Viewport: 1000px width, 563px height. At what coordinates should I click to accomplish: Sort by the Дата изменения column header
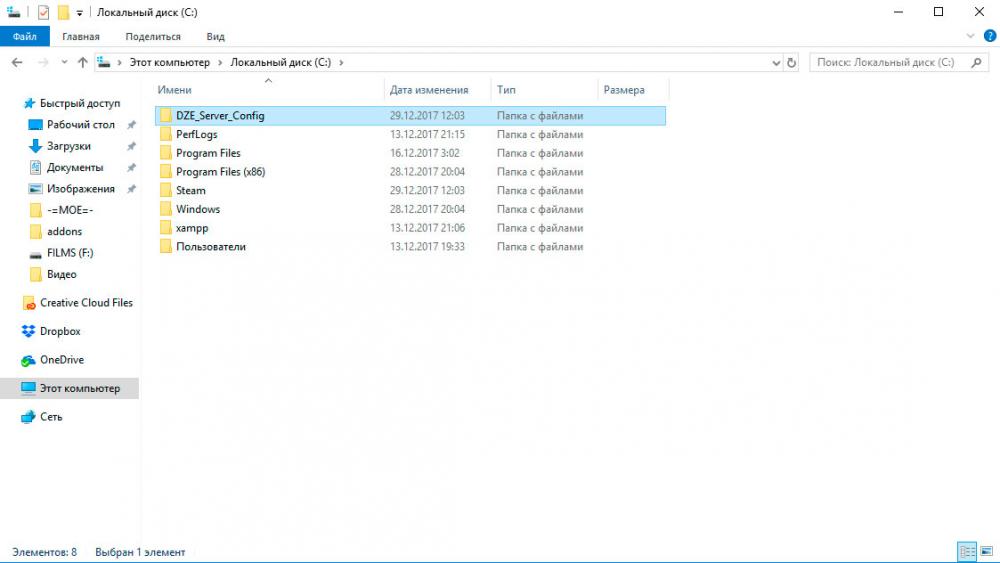coord(429,90)
